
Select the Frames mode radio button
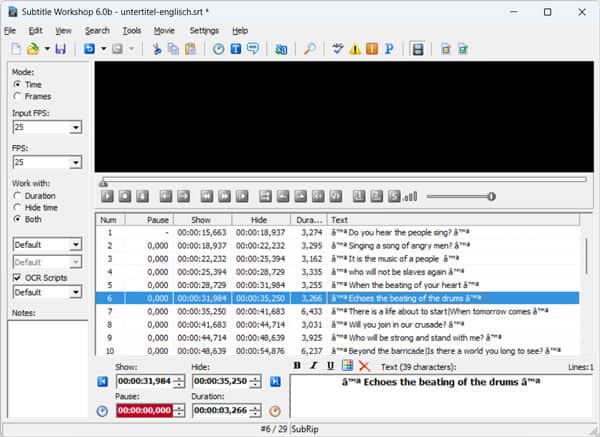(17, 96)
